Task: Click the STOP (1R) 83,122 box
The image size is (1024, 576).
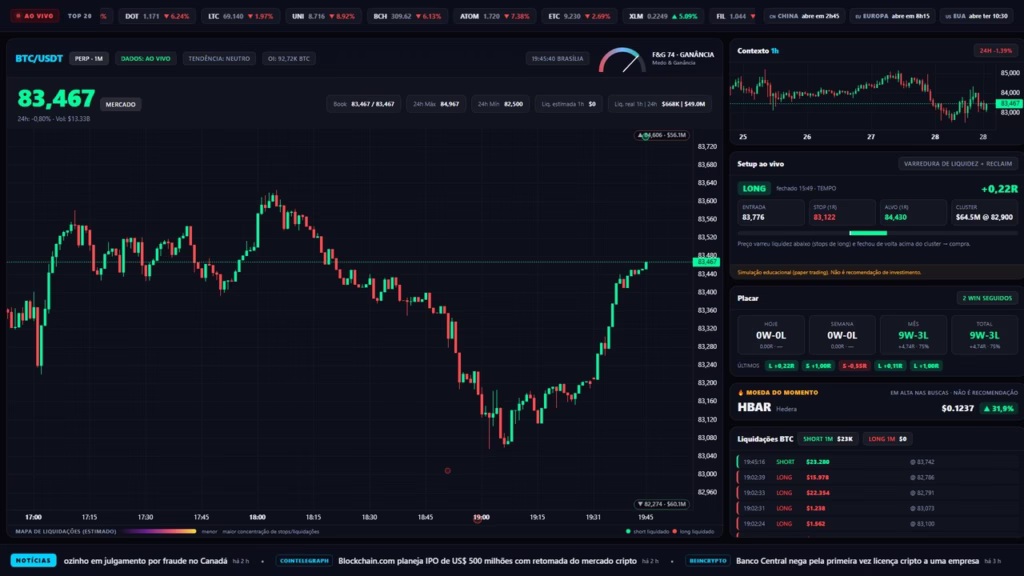Action: click(842, 213)
